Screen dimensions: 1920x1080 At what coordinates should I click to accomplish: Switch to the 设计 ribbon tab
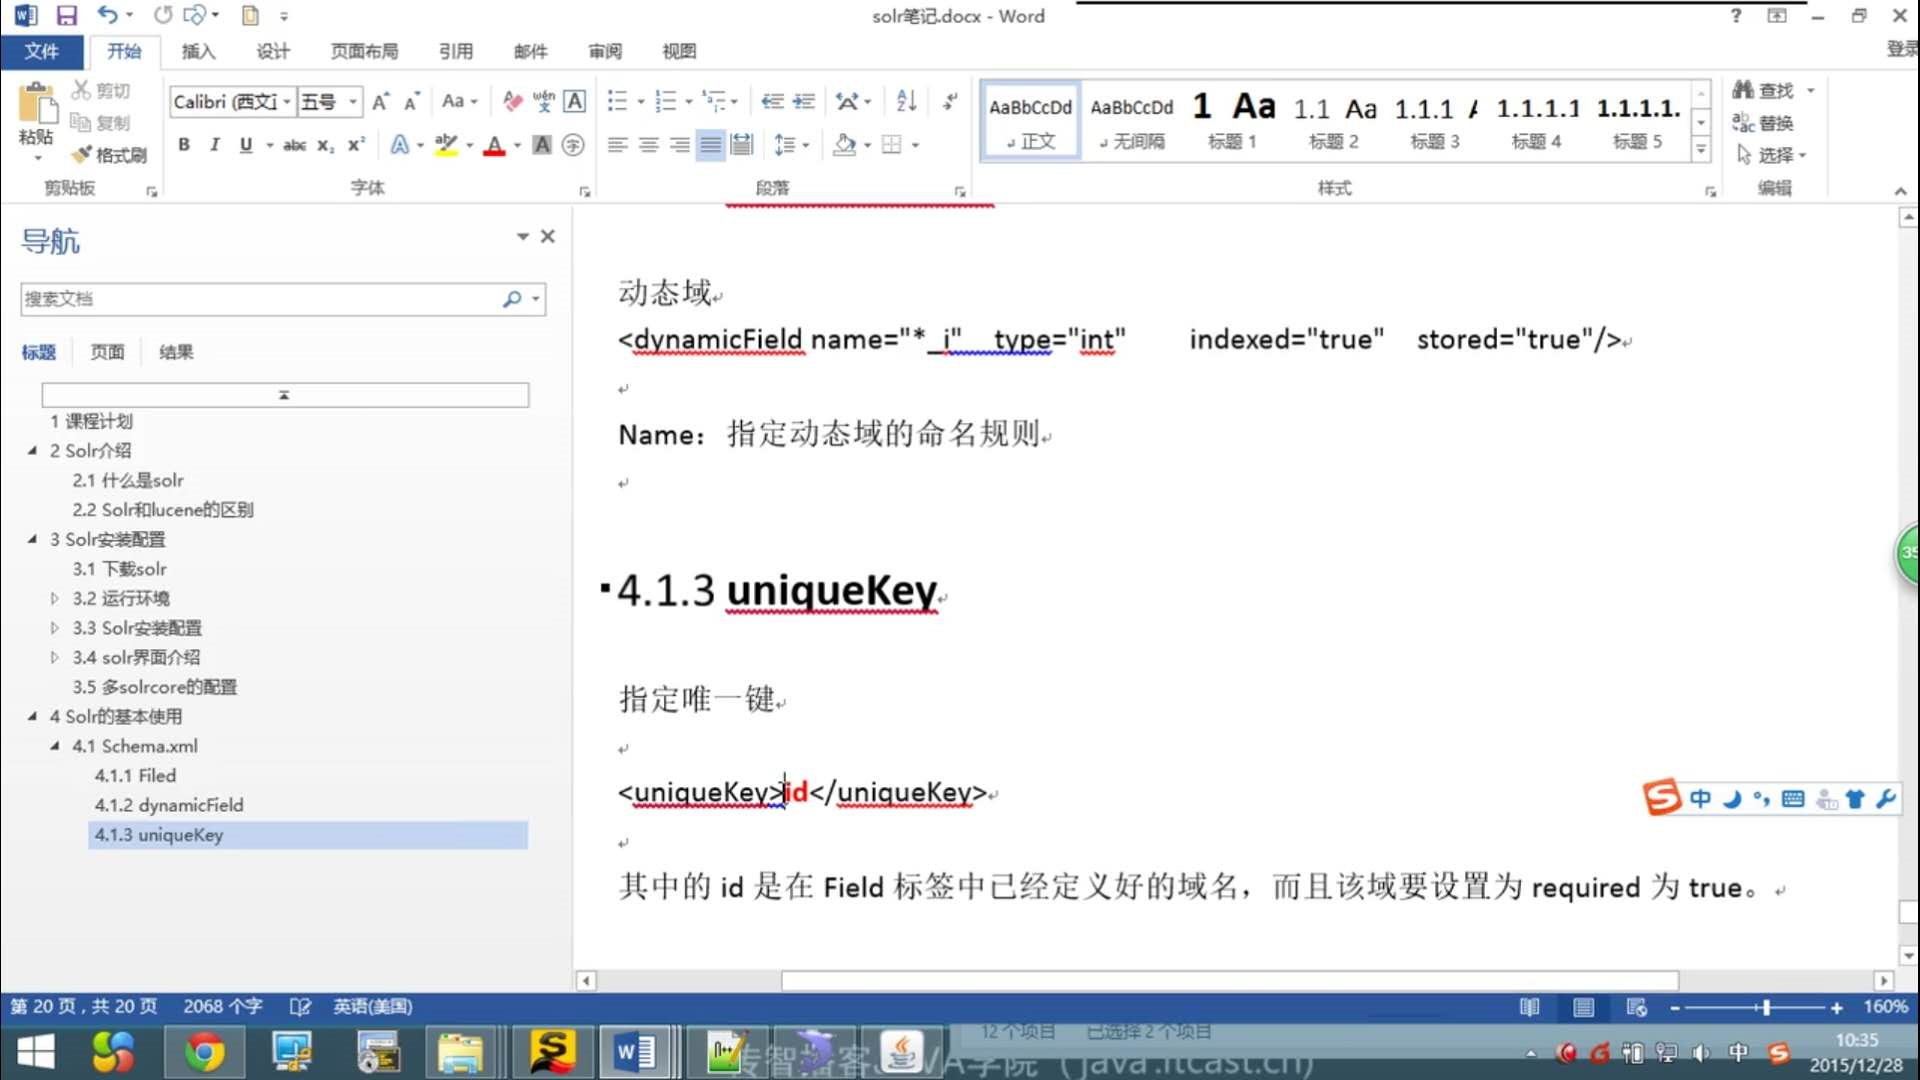click(273, 51)
